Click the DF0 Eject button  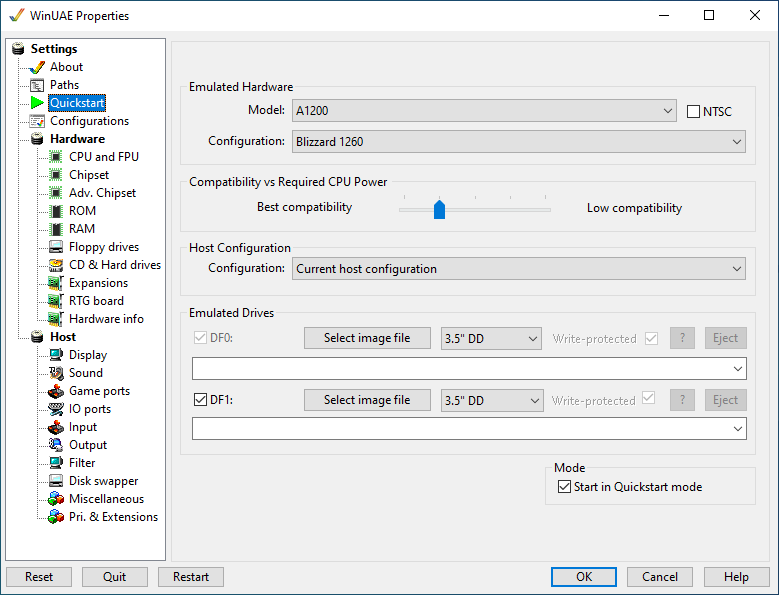[x=725, y=338]
